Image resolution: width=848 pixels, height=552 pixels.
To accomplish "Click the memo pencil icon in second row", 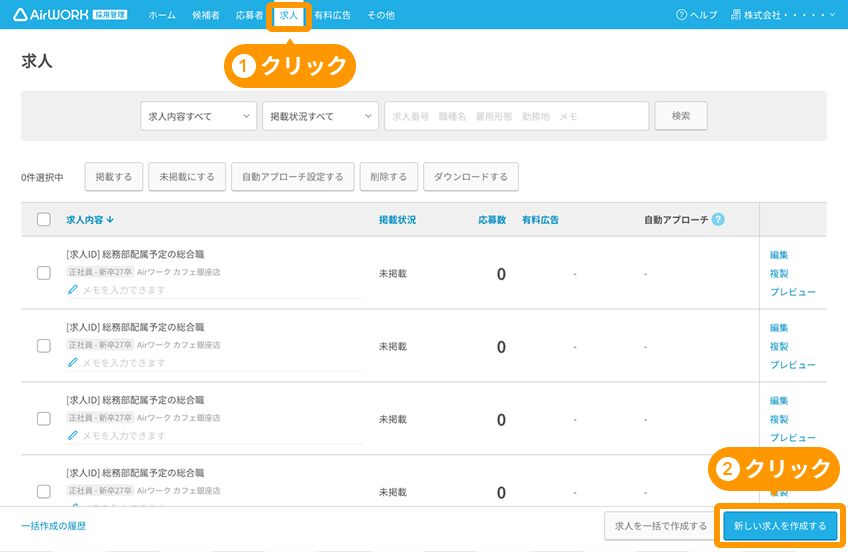I will click(x=72, y=363).
